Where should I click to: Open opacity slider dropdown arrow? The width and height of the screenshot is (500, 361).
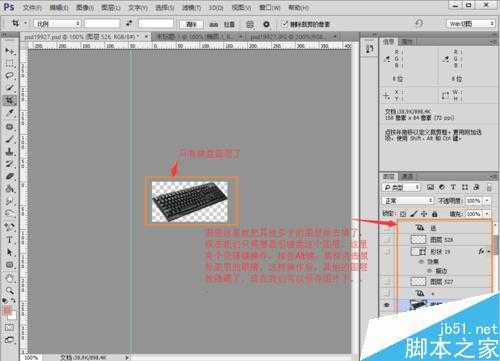coord(487,201)
